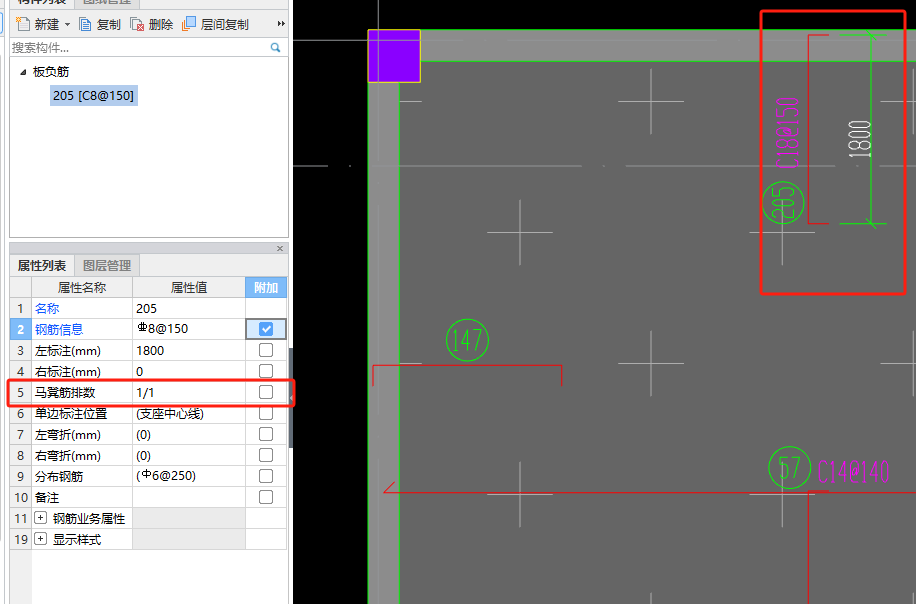
Task: Check the 分布钢筋 附加 checkbox
Action: (266, 476)
